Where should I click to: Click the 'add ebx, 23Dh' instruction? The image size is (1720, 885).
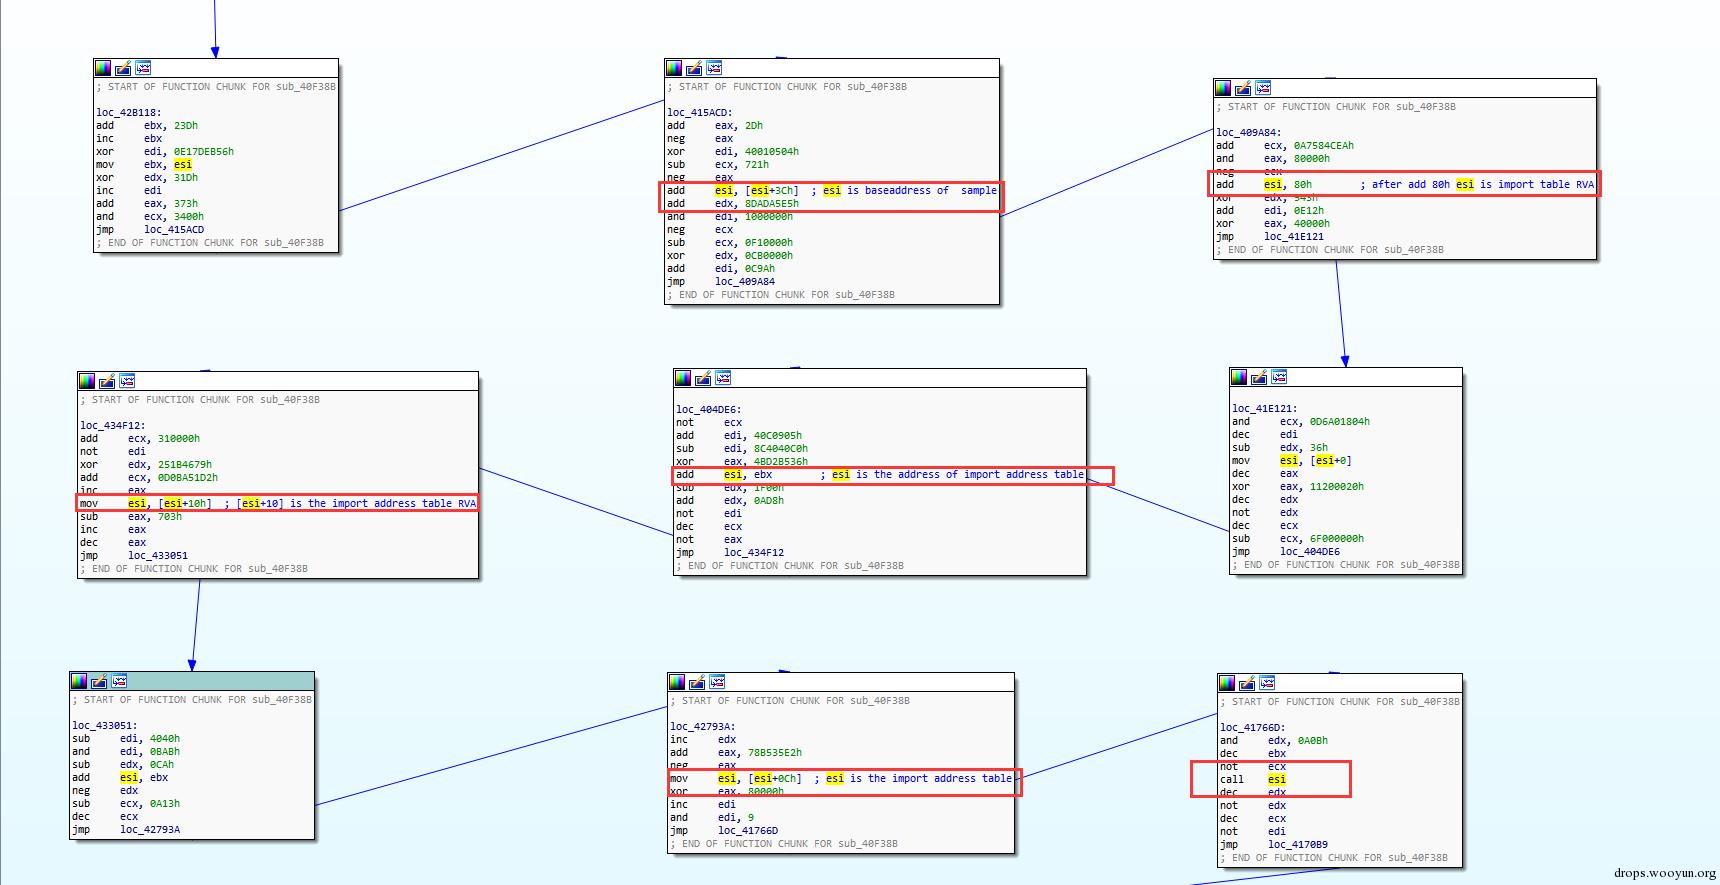[x=147, y=125]
